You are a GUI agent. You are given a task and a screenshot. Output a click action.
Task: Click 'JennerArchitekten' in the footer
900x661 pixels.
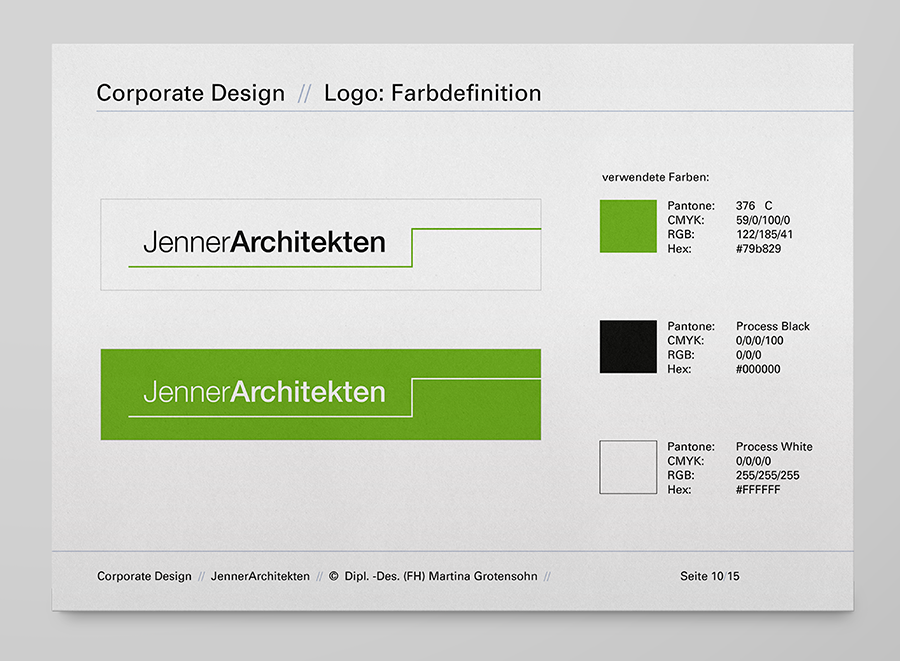pos(260,576)
